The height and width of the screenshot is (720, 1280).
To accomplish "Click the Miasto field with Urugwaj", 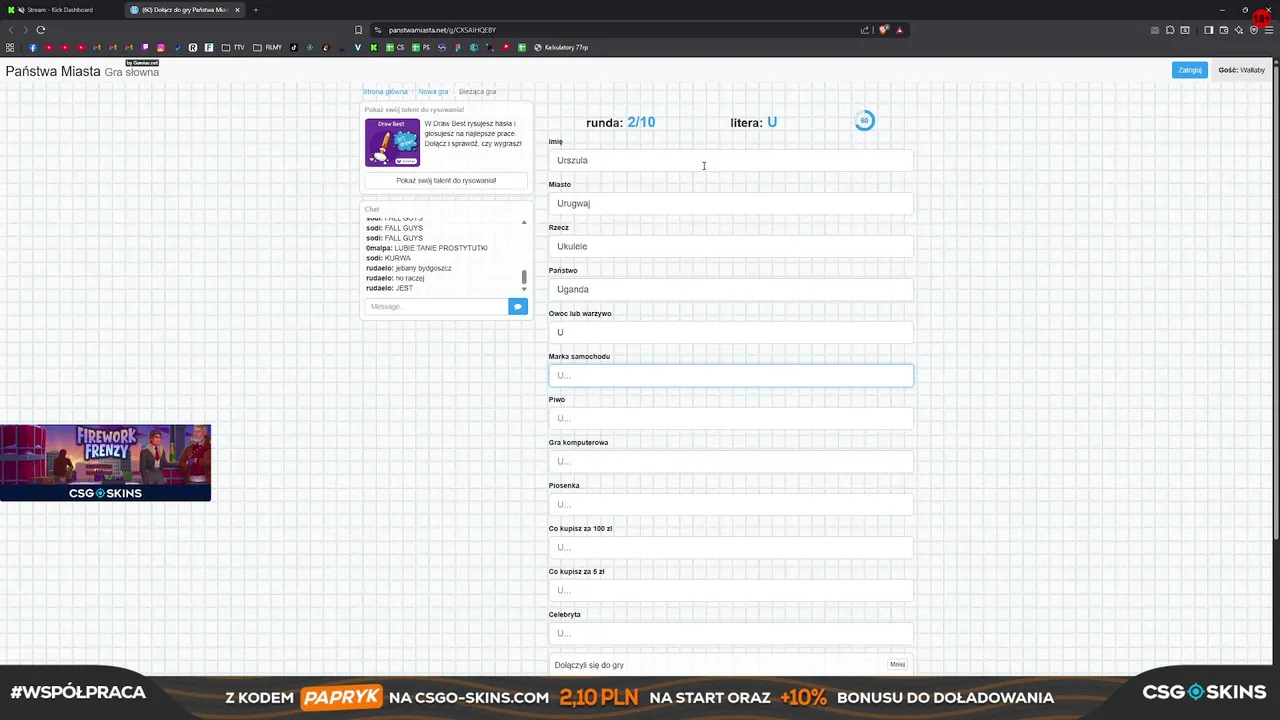I will pos(731,203).
